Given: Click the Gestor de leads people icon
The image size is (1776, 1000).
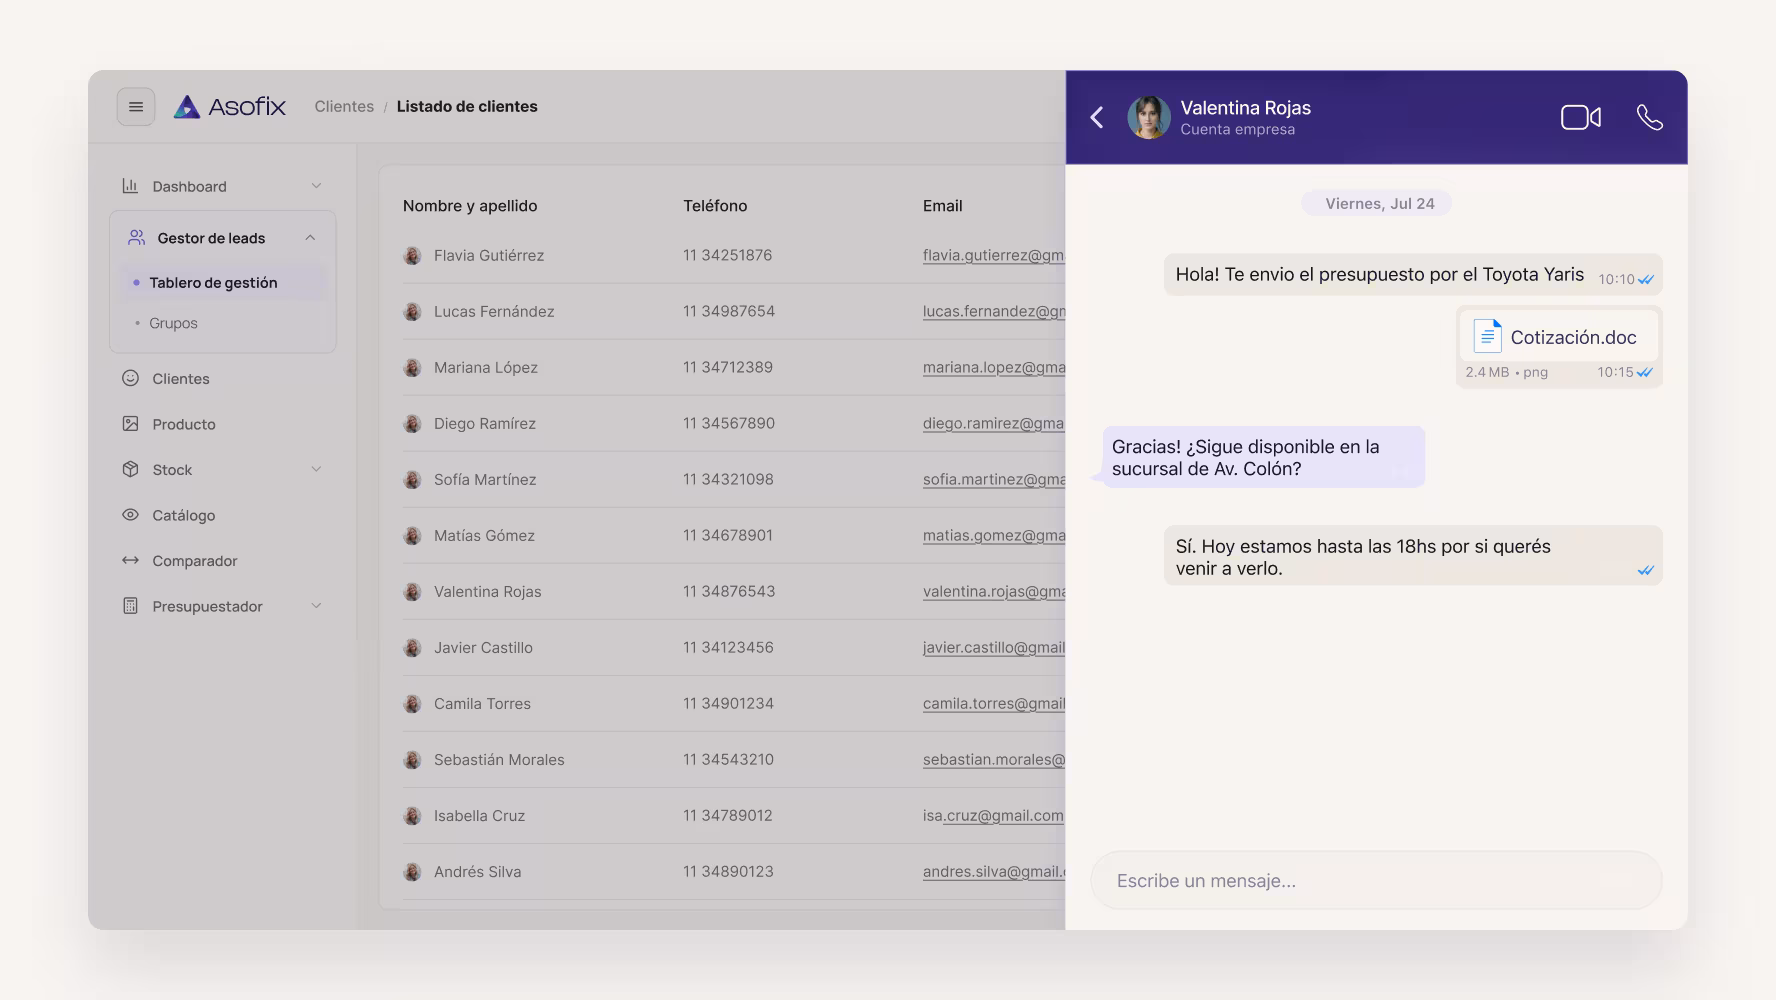Looking at the screenshot, I should point(136,238).
